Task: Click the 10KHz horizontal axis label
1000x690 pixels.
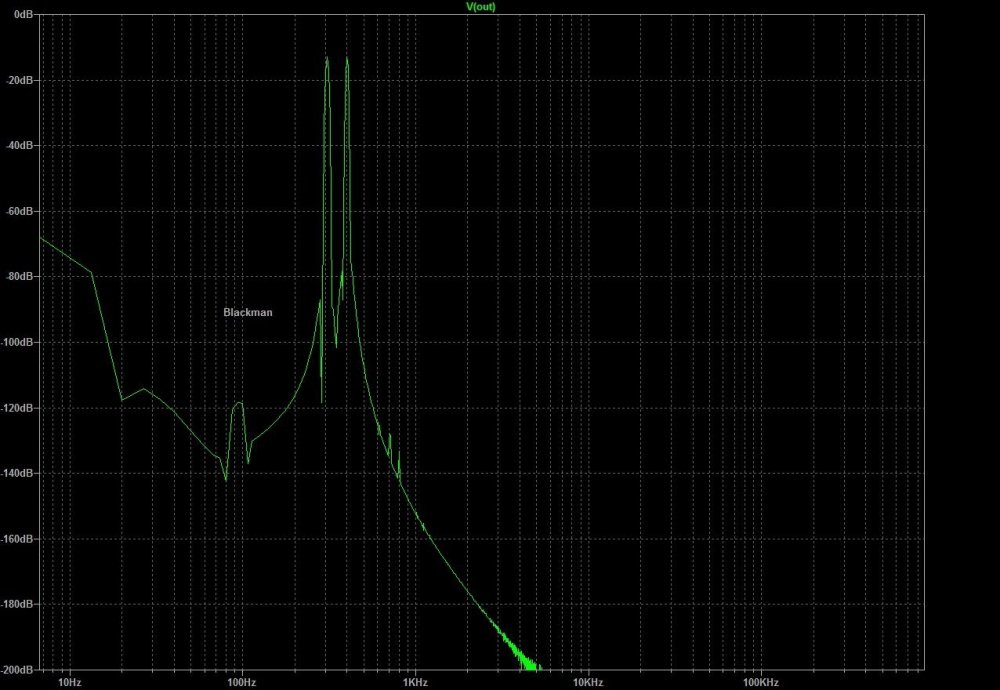Action: [588, 682]
